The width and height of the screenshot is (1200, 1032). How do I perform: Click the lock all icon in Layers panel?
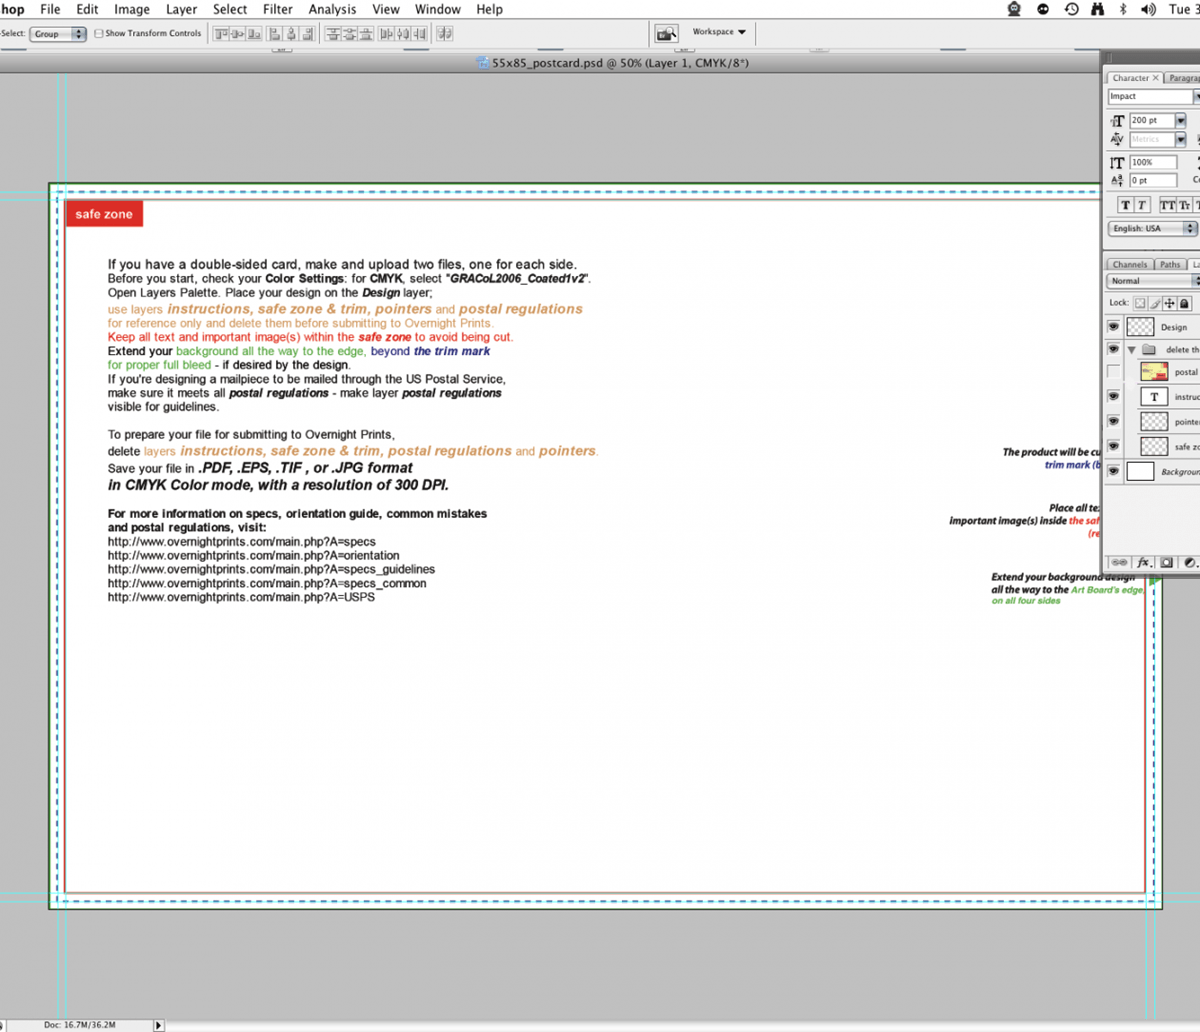click(1185, 303)
